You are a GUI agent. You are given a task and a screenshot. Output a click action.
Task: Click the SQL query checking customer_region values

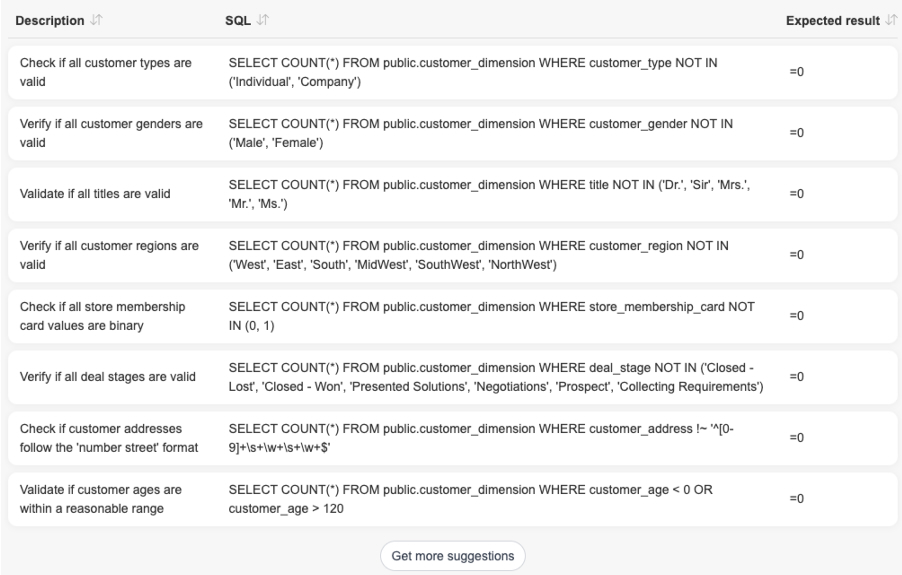[x=478, y=254]
